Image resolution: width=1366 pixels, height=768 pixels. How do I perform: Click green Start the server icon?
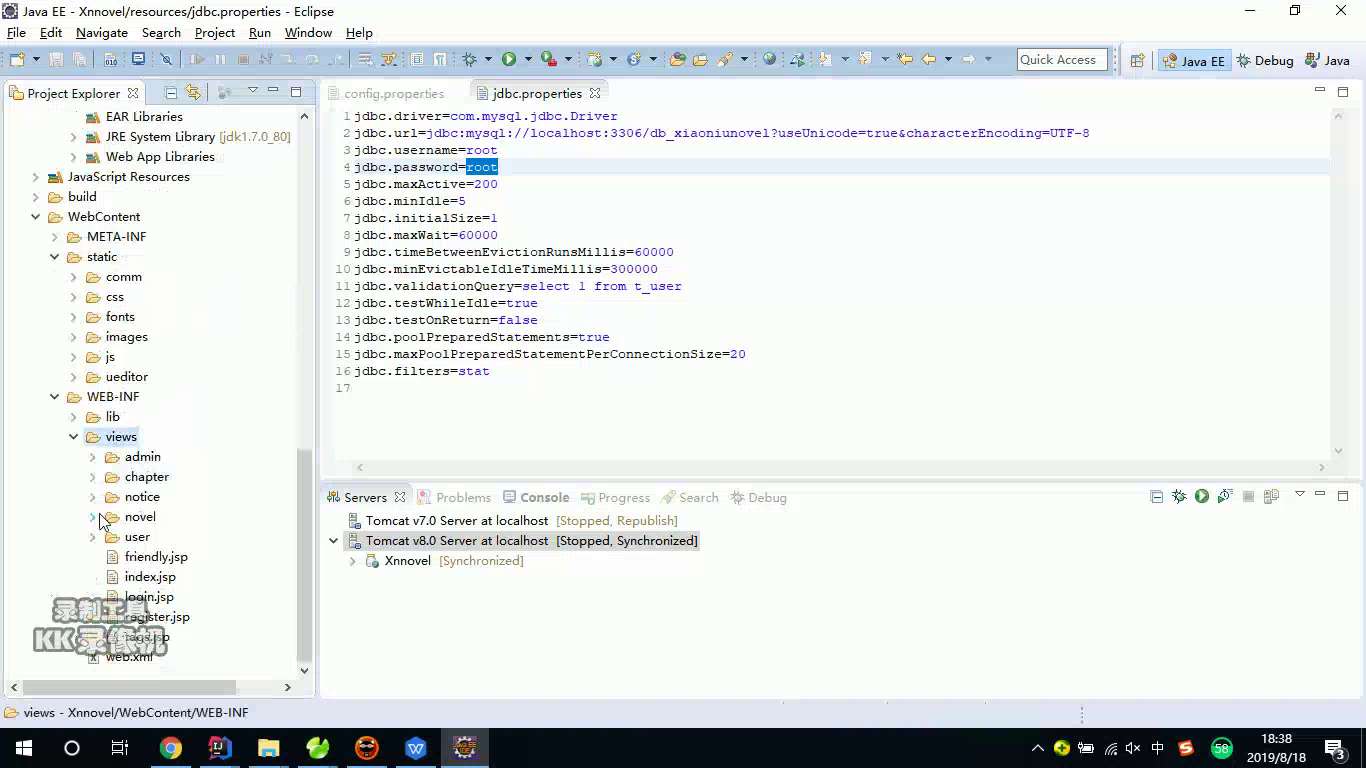1202,496
